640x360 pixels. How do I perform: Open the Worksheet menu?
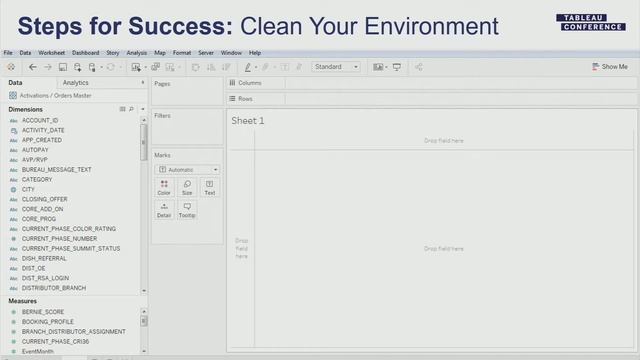click(51, 53)
